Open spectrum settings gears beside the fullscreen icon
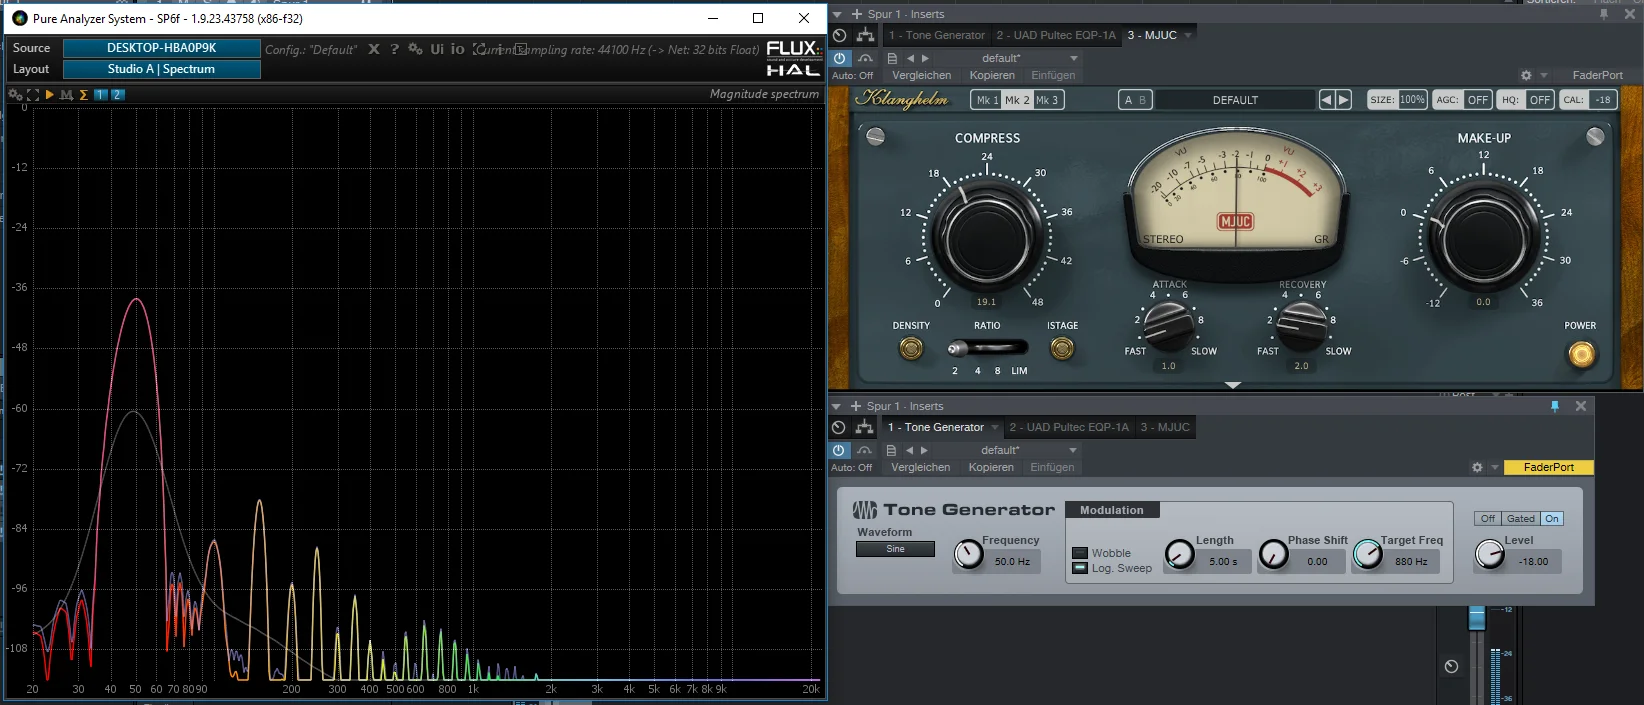The width and height of the screenshot is (1644, 705). (x=15, y=95)
